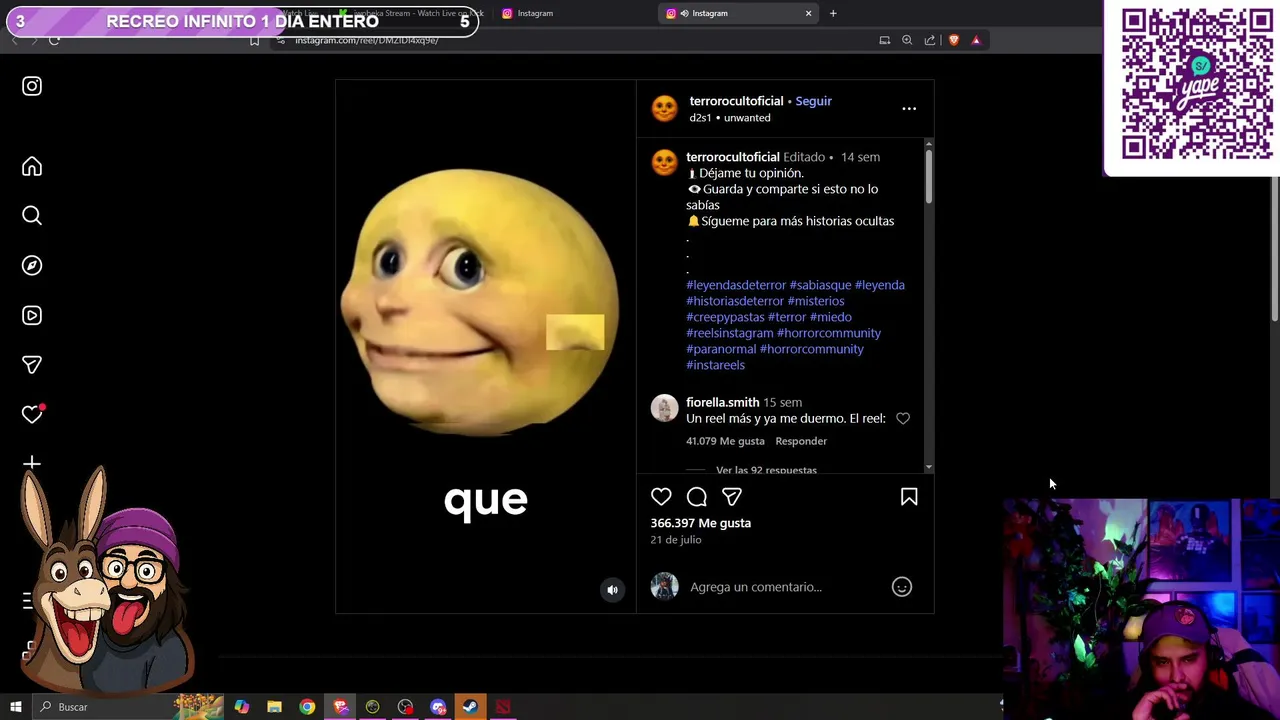Open Reels icon in sidebar
Screen dimensions: 1280x720
coord(32,315)
